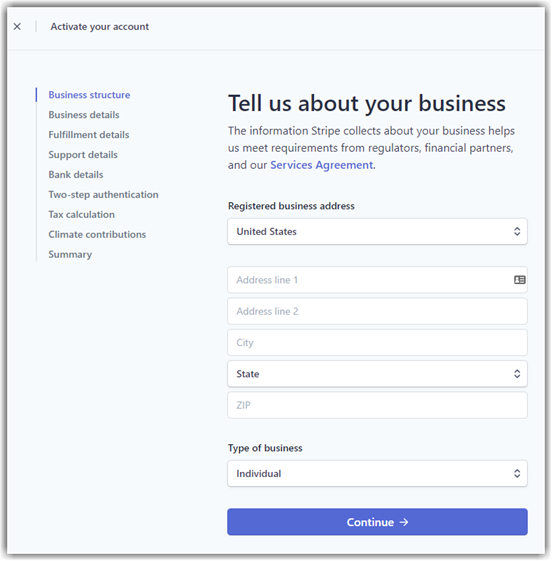Focus the City input field
The height and width of the screenshot is (561, 552).
coord(377,343)
